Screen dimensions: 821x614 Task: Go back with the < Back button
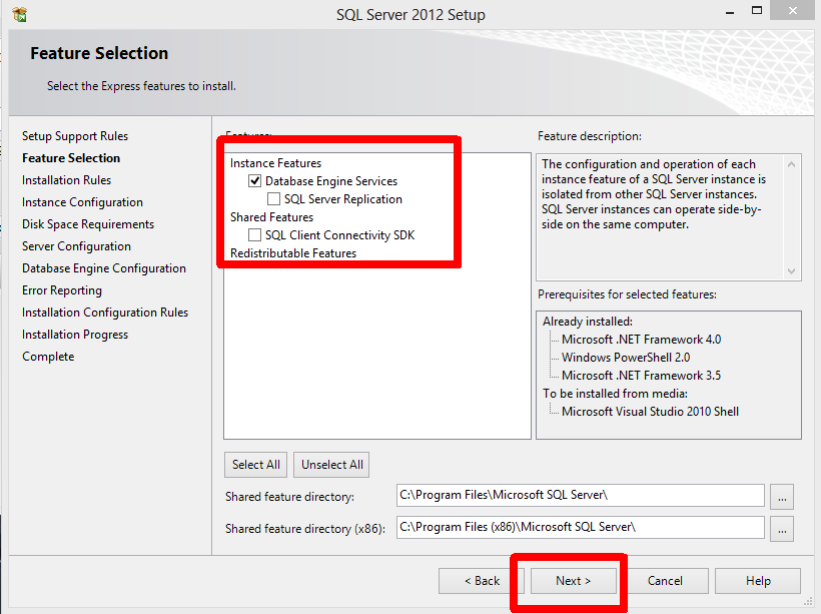coord(482,581)
